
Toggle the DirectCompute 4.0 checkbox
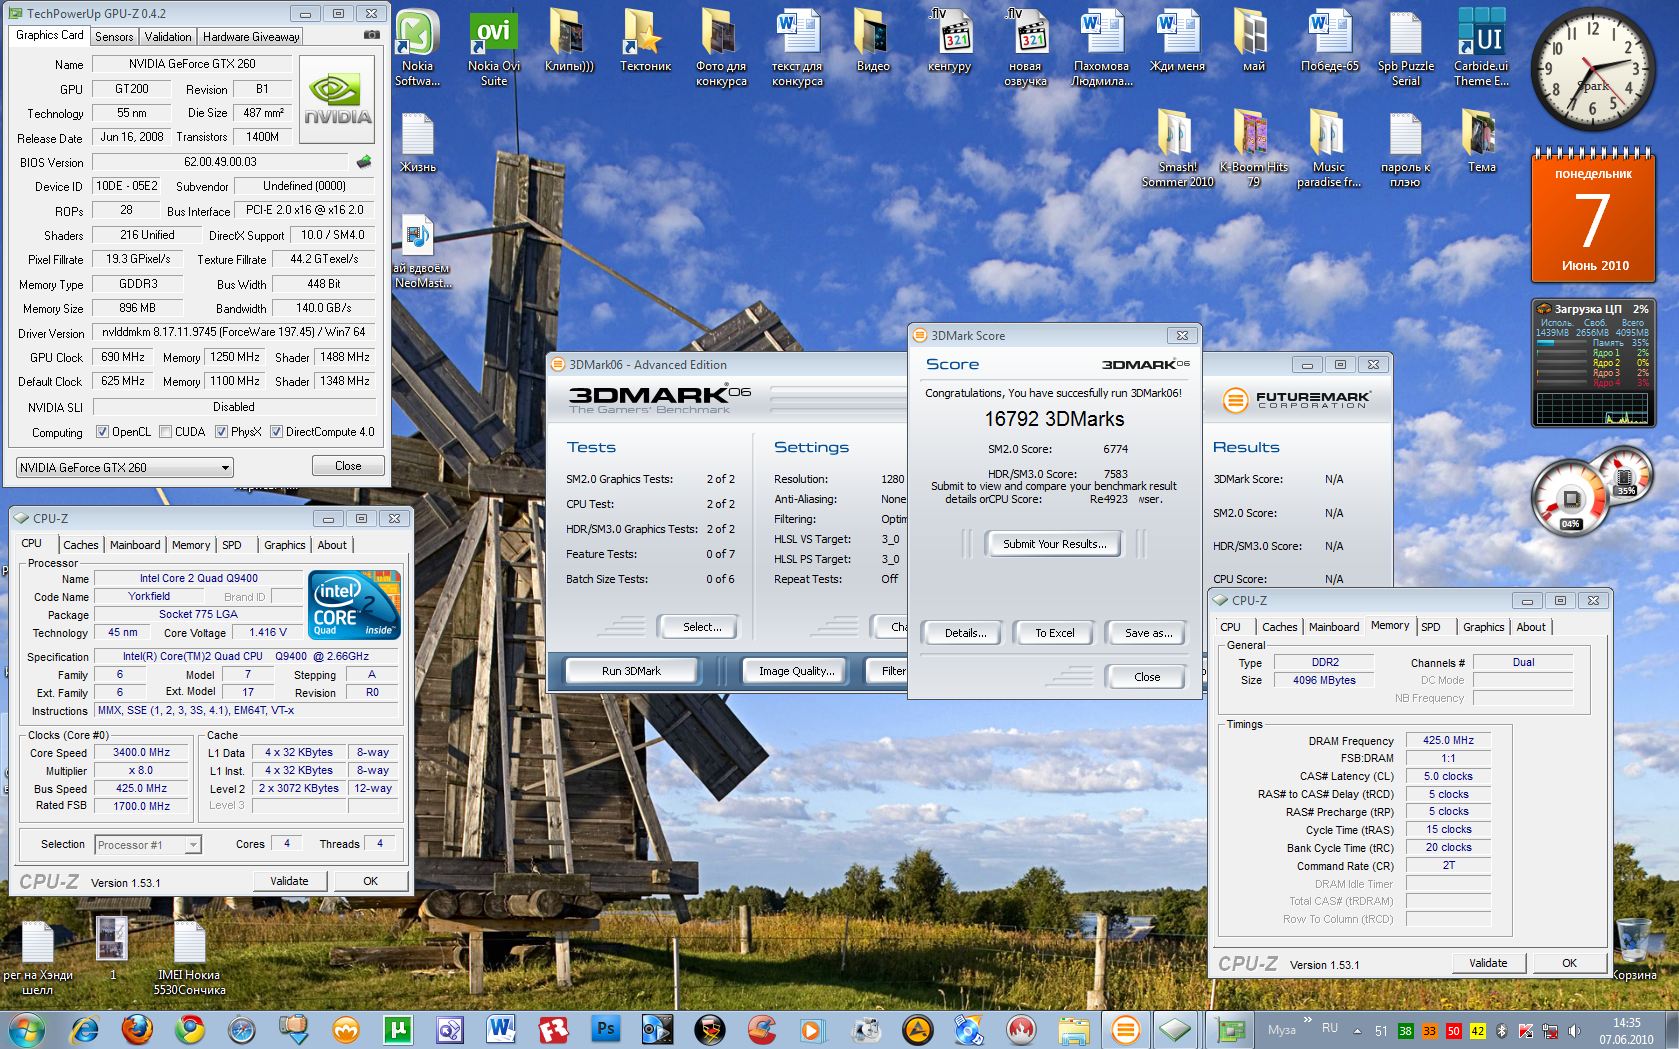coord(276,432)
